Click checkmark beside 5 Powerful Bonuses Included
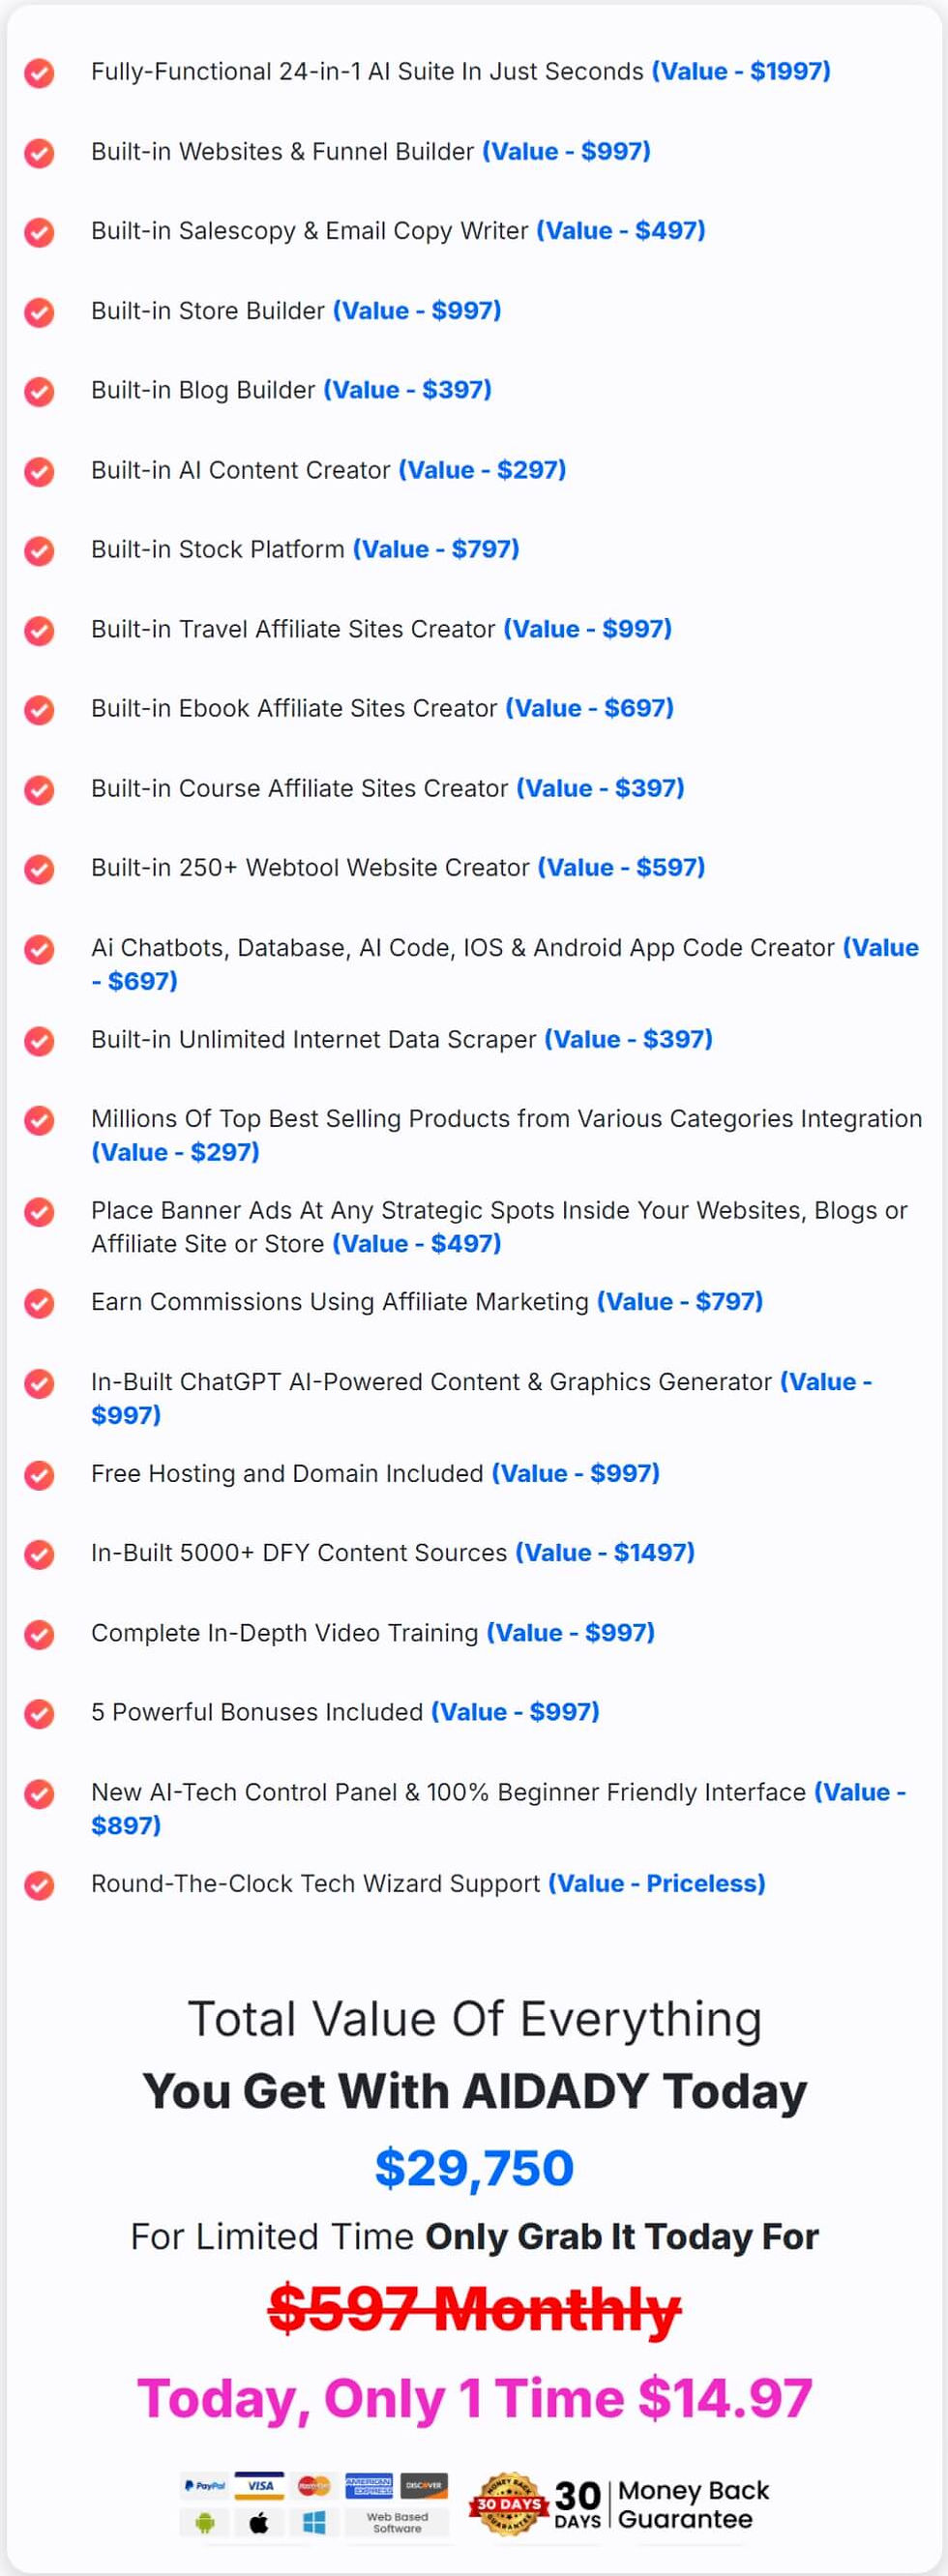The image size is (948, 2576). pyautogui.click(x=39, y=1714)
